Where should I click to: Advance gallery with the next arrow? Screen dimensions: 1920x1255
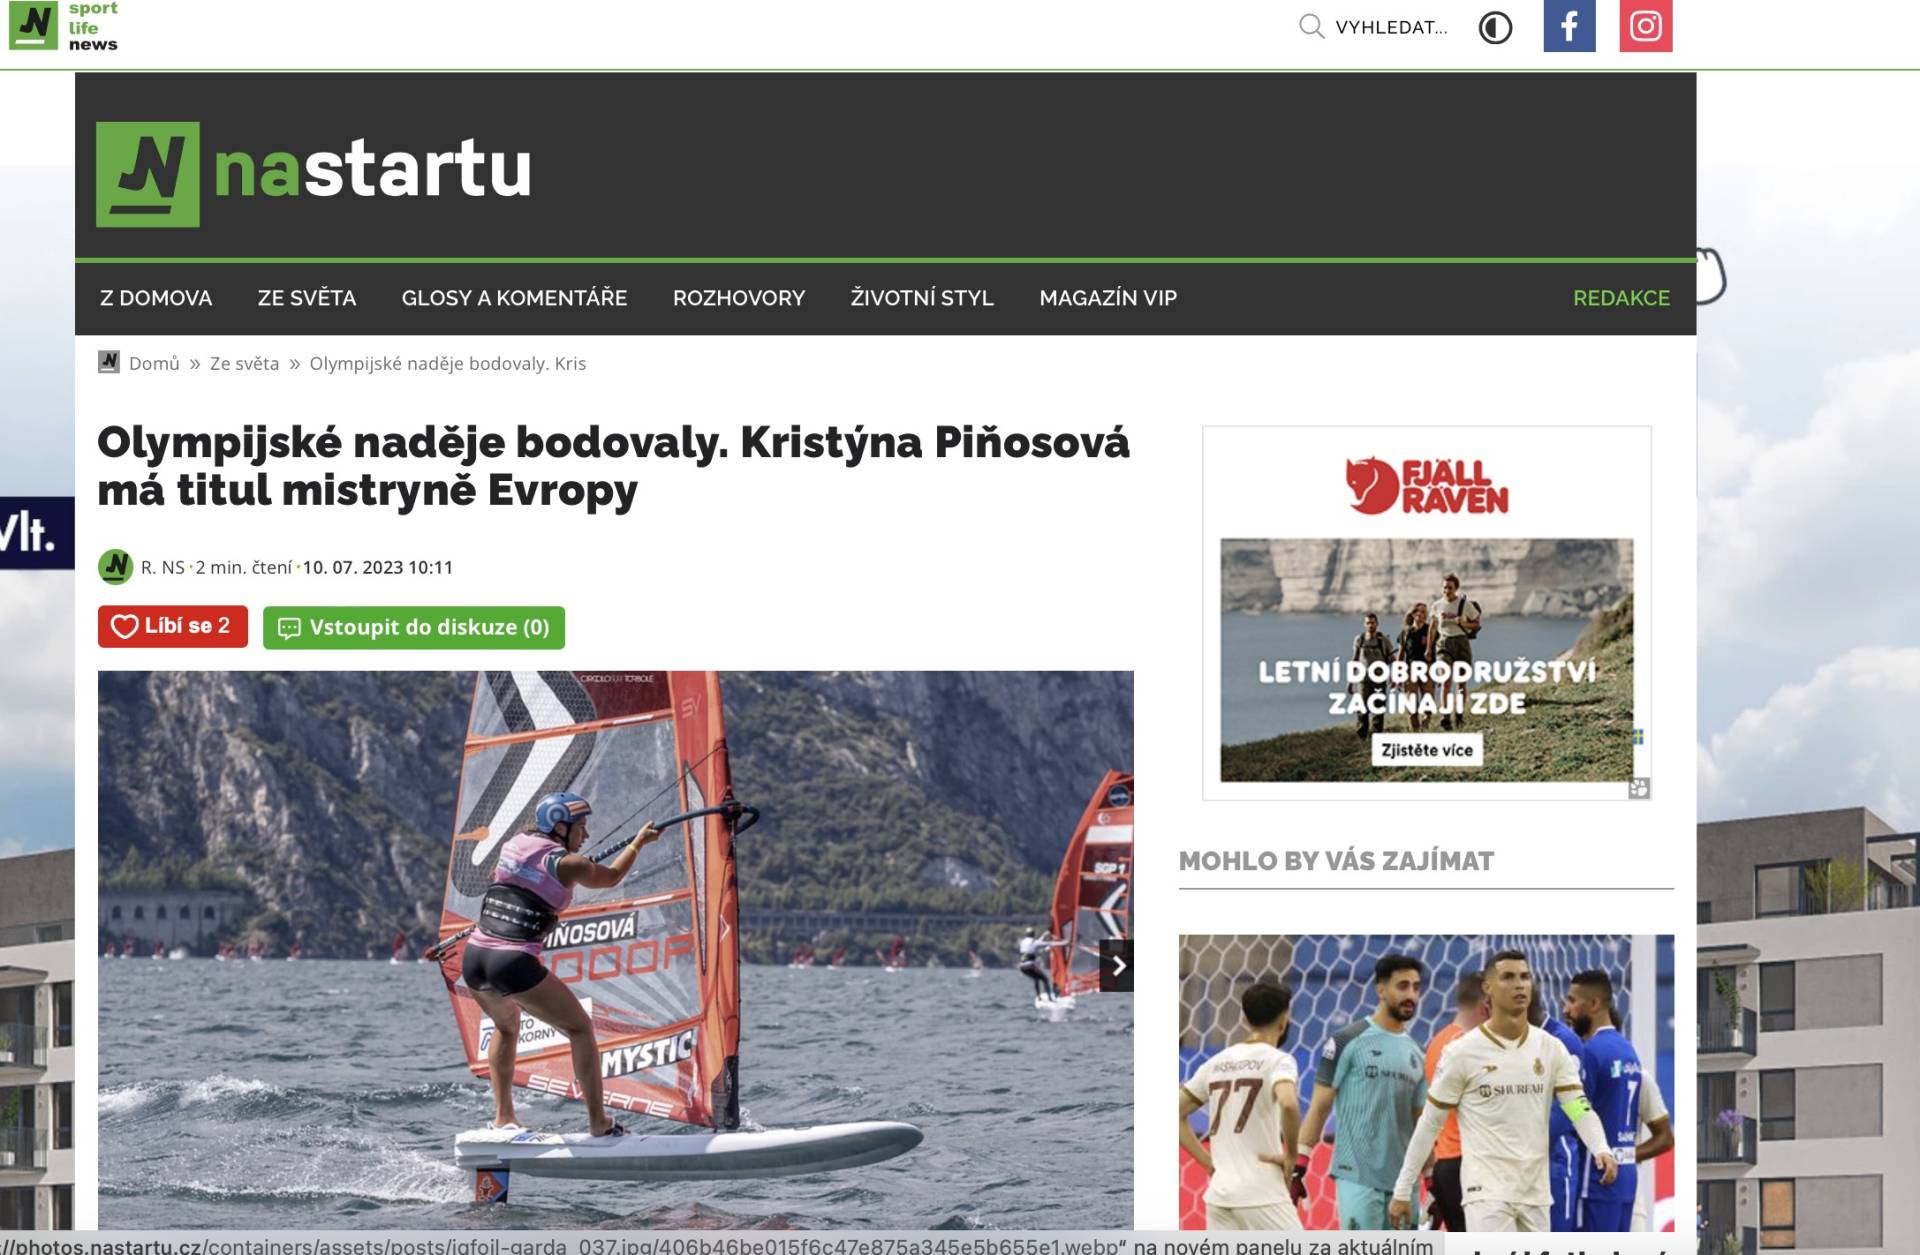pyautogui.click(x=1117, y=965)
